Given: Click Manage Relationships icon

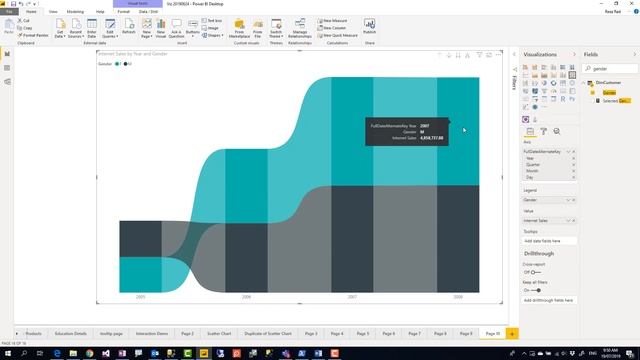Looking at the screenshot, I should click(x=300, y=28).
